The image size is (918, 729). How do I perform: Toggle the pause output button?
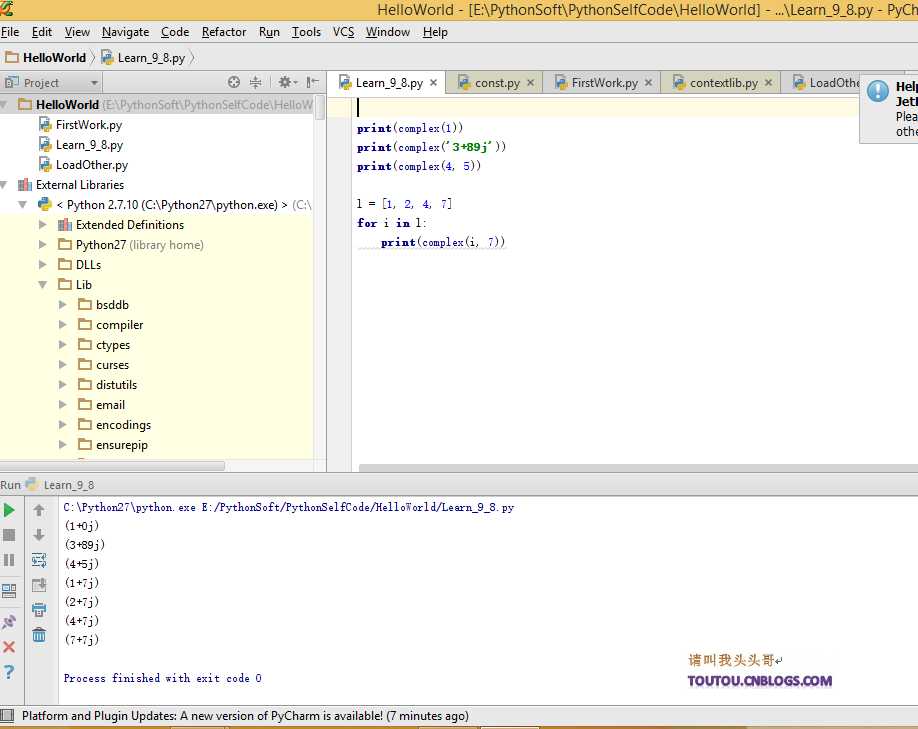pos(9,560)
